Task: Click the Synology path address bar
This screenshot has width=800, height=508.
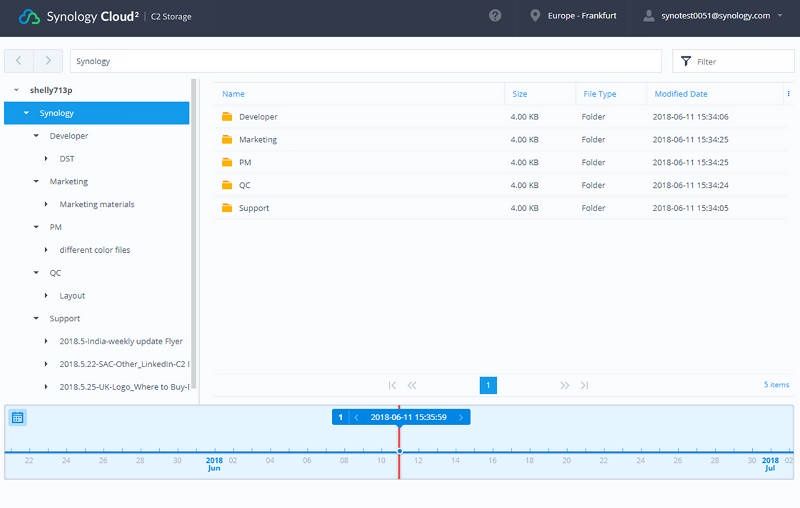Action: click(x=366, y=61)
